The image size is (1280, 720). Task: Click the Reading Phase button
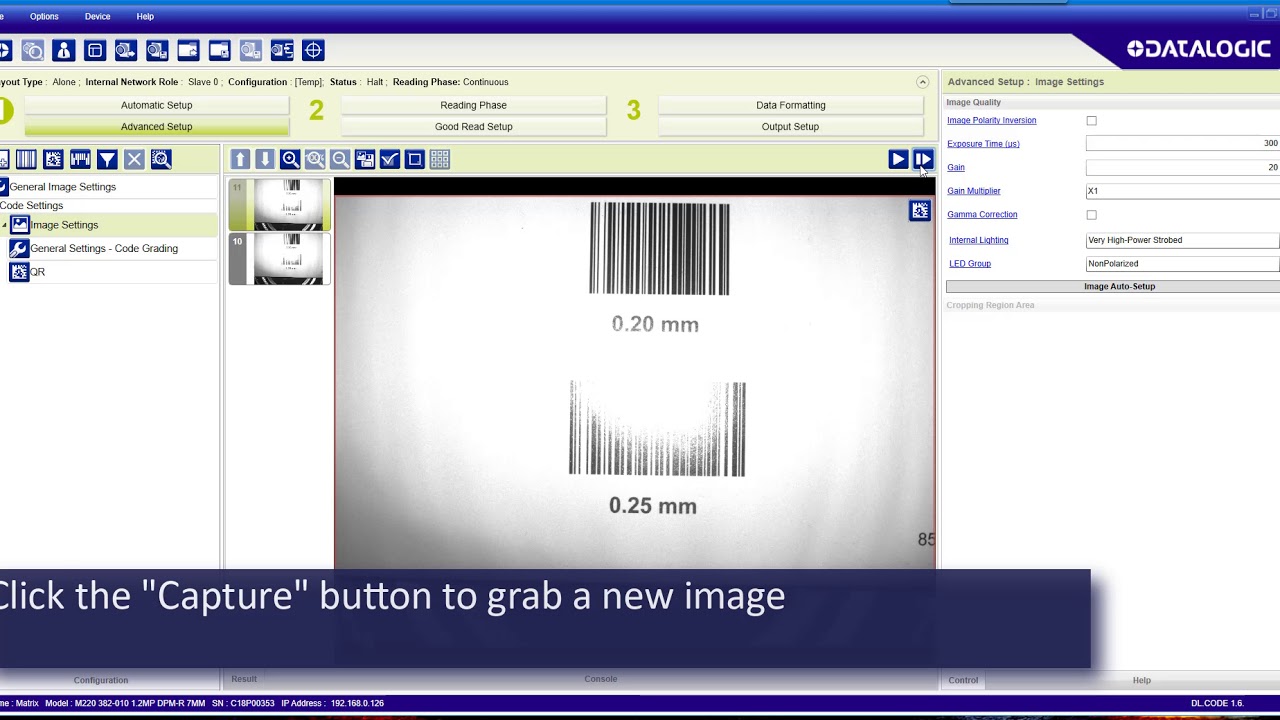pos(473,105)
